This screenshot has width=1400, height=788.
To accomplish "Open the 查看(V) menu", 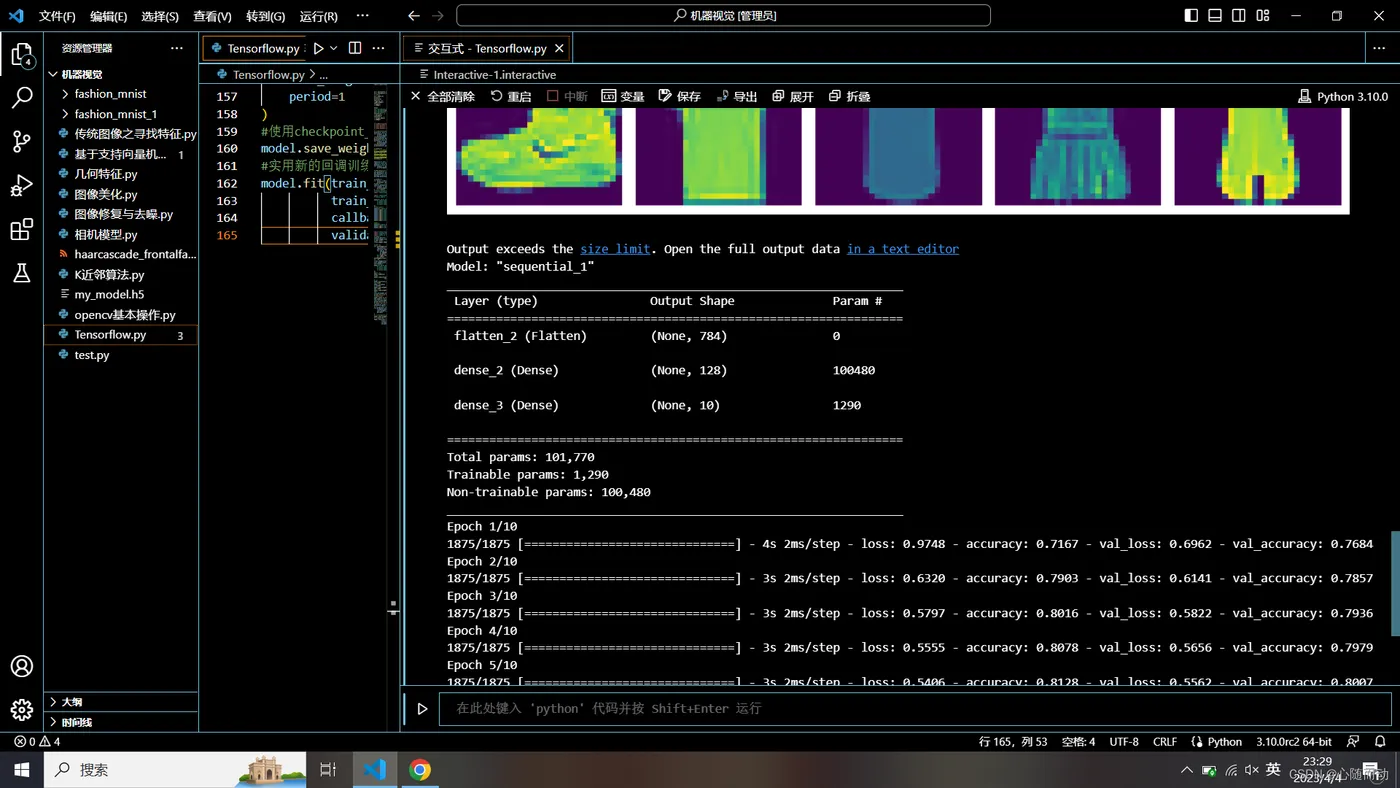I will (212, 16).
